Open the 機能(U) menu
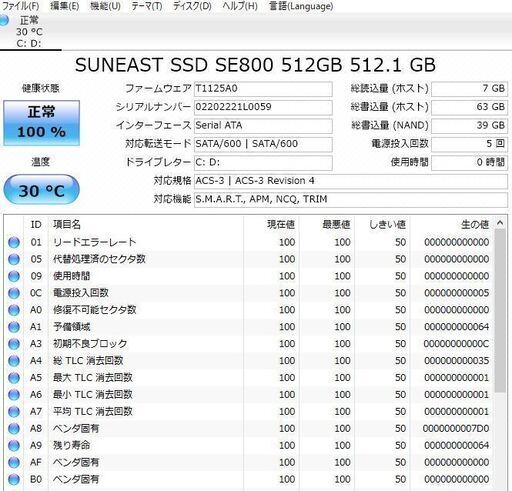The width and height of the screenshot is (512, 491). [x=105, y=6]
